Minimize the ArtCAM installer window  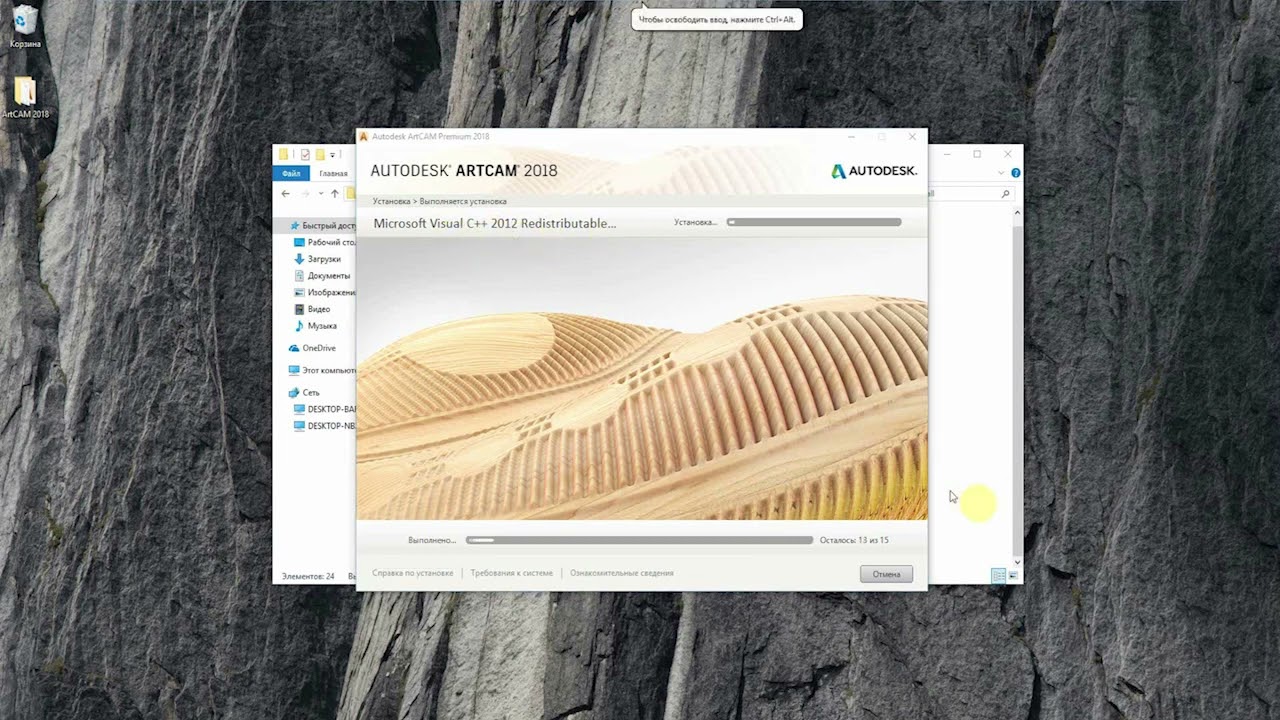pyautogui.click(x=852, y=136)
